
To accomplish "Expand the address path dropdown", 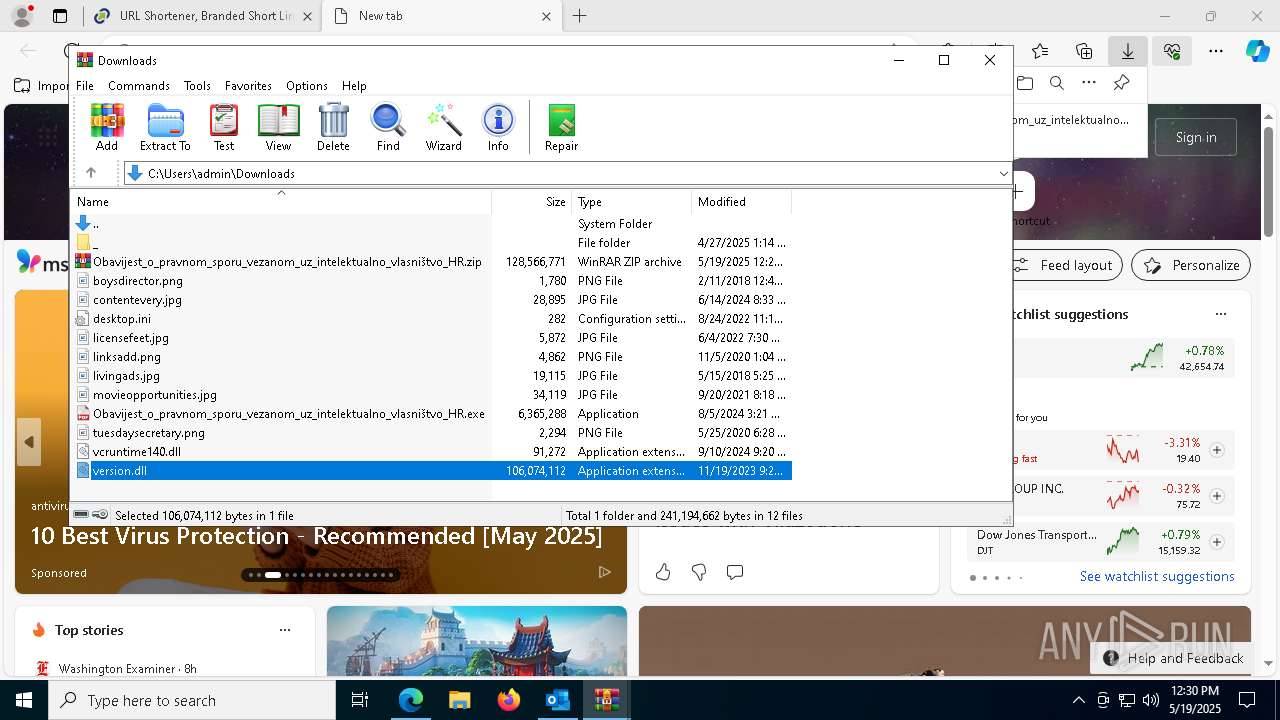I will click(x=1003, y=173).
